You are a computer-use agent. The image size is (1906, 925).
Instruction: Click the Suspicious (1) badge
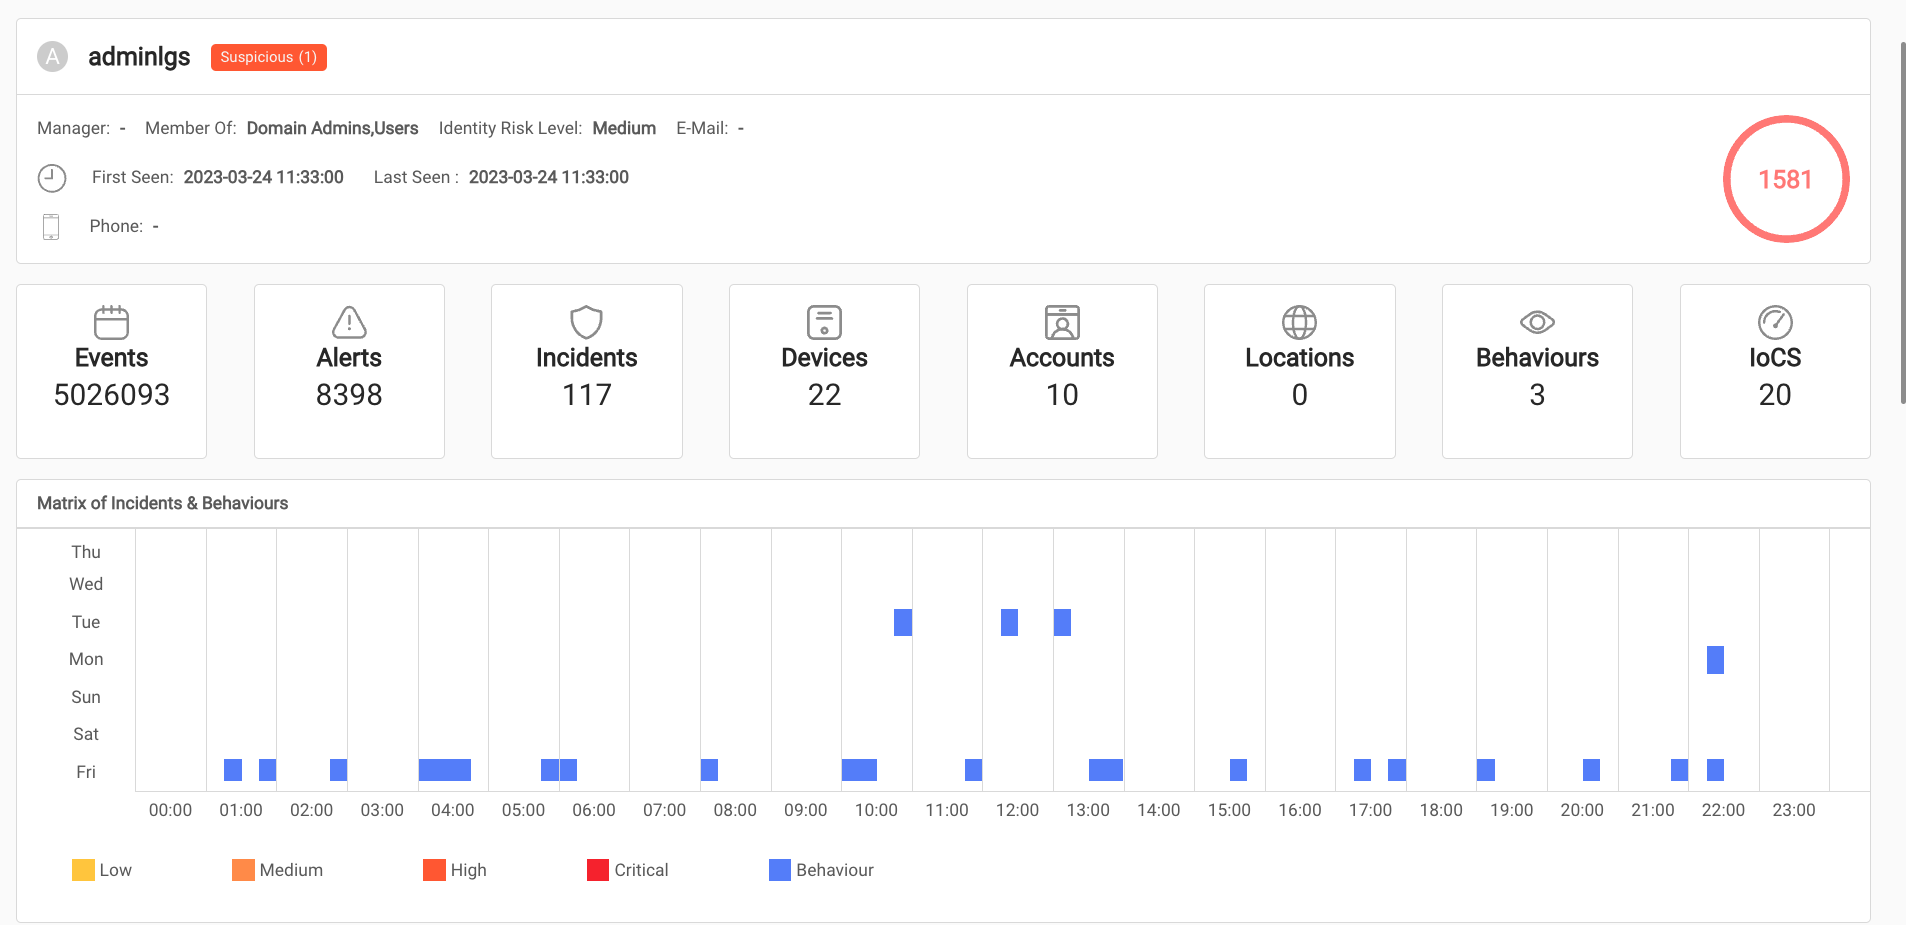[269, 57]
